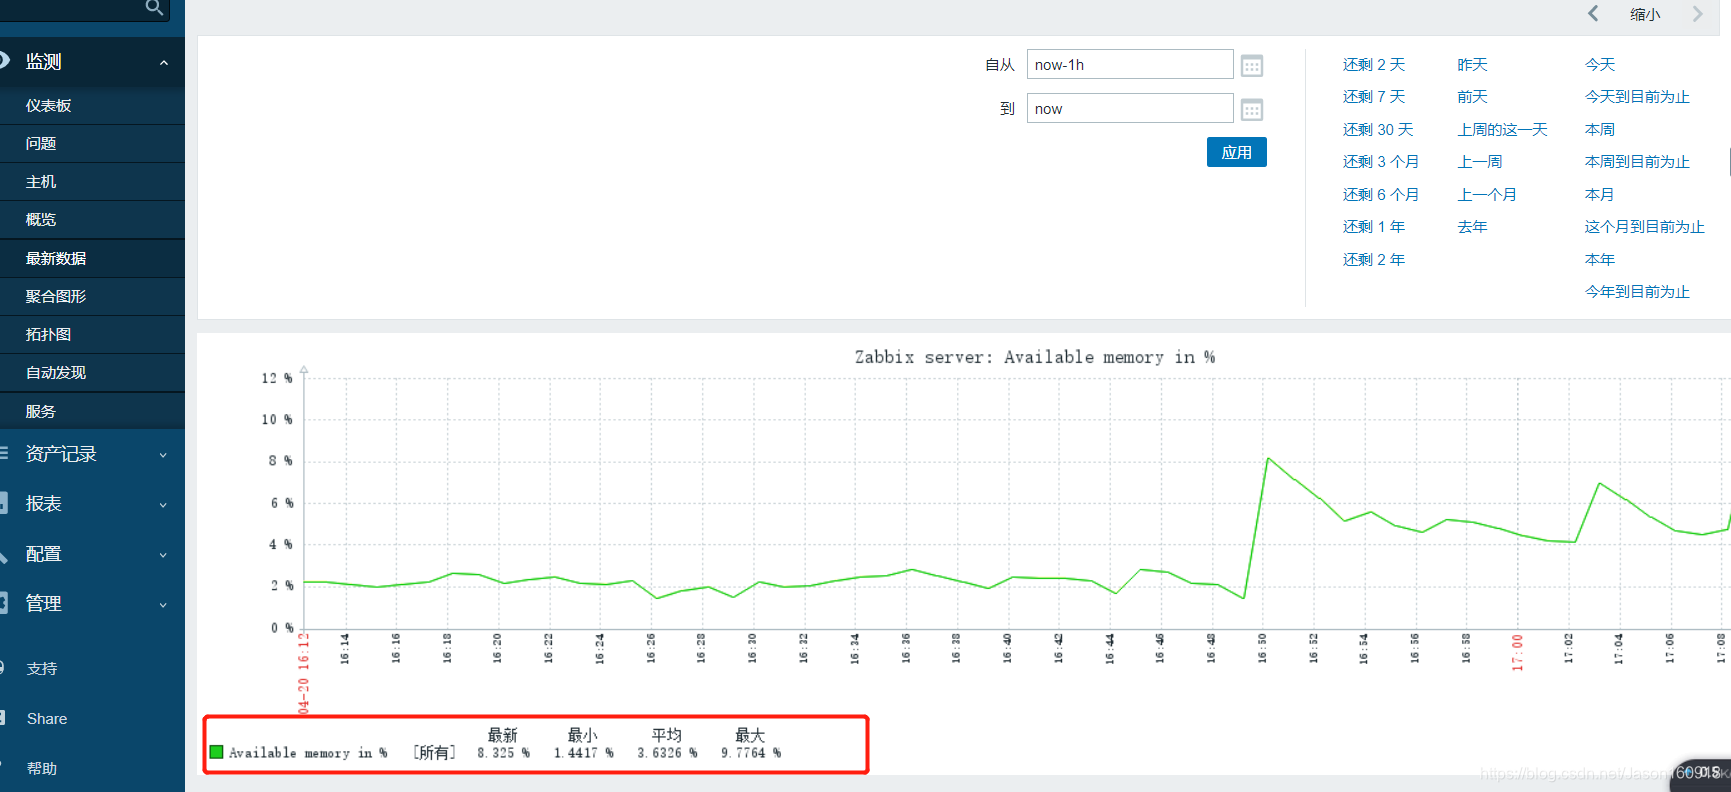Select 前天 time range
The image size is (1731, 792).
pos(1472,97)
